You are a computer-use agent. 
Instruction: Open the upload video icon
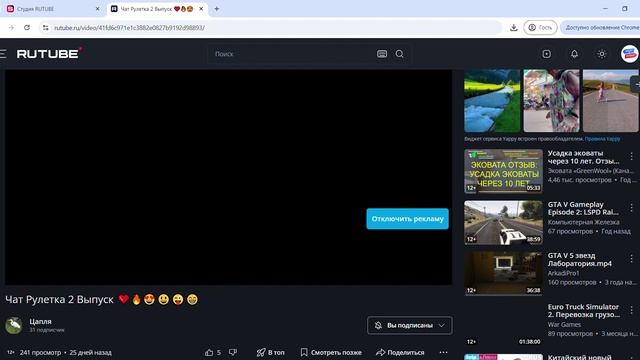click(x=547, y=54)
